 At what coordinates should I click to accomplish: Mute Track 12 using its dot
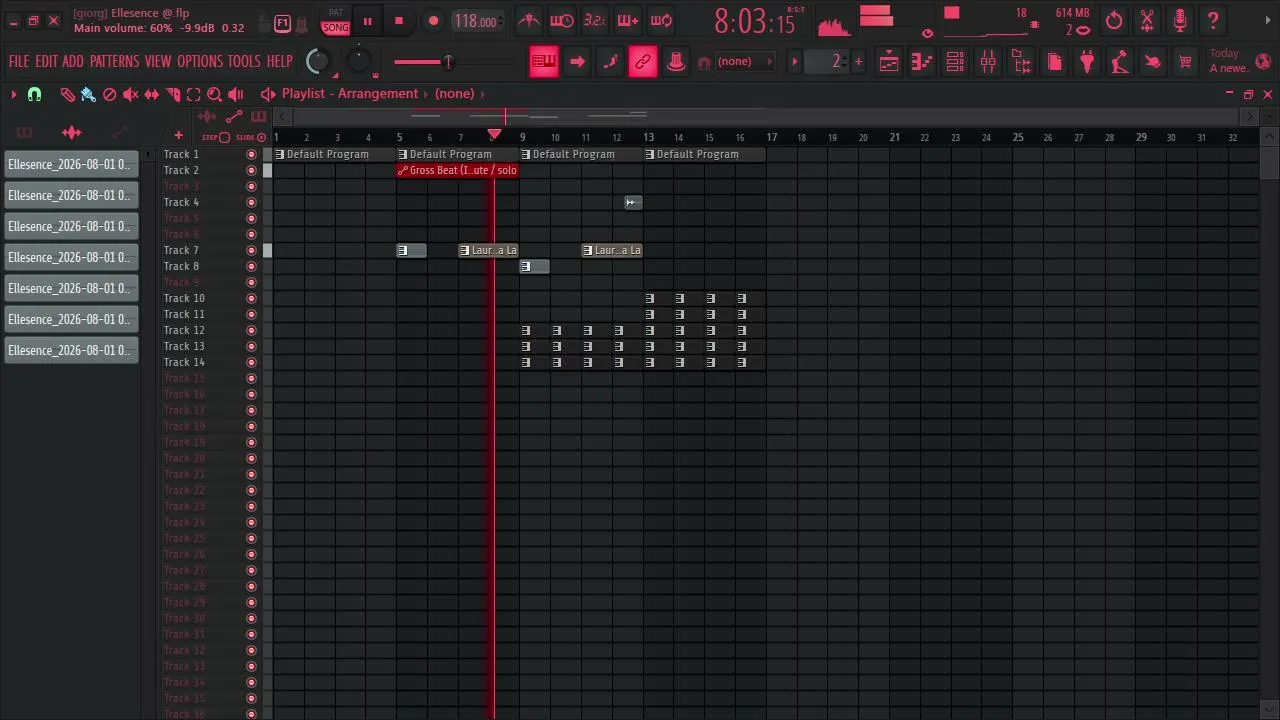(251, 330)
